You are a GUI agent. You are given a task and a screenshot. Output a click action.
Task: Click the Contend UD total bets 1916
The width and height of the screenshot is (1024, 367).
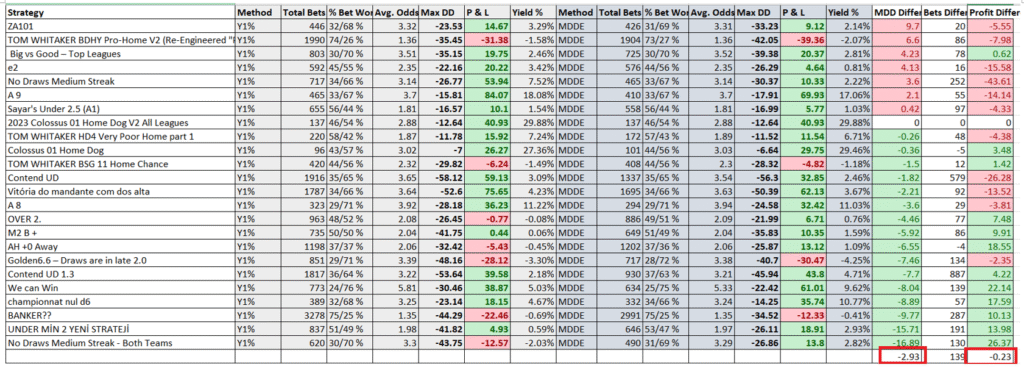pyautogui.click(x=304, y=177)
